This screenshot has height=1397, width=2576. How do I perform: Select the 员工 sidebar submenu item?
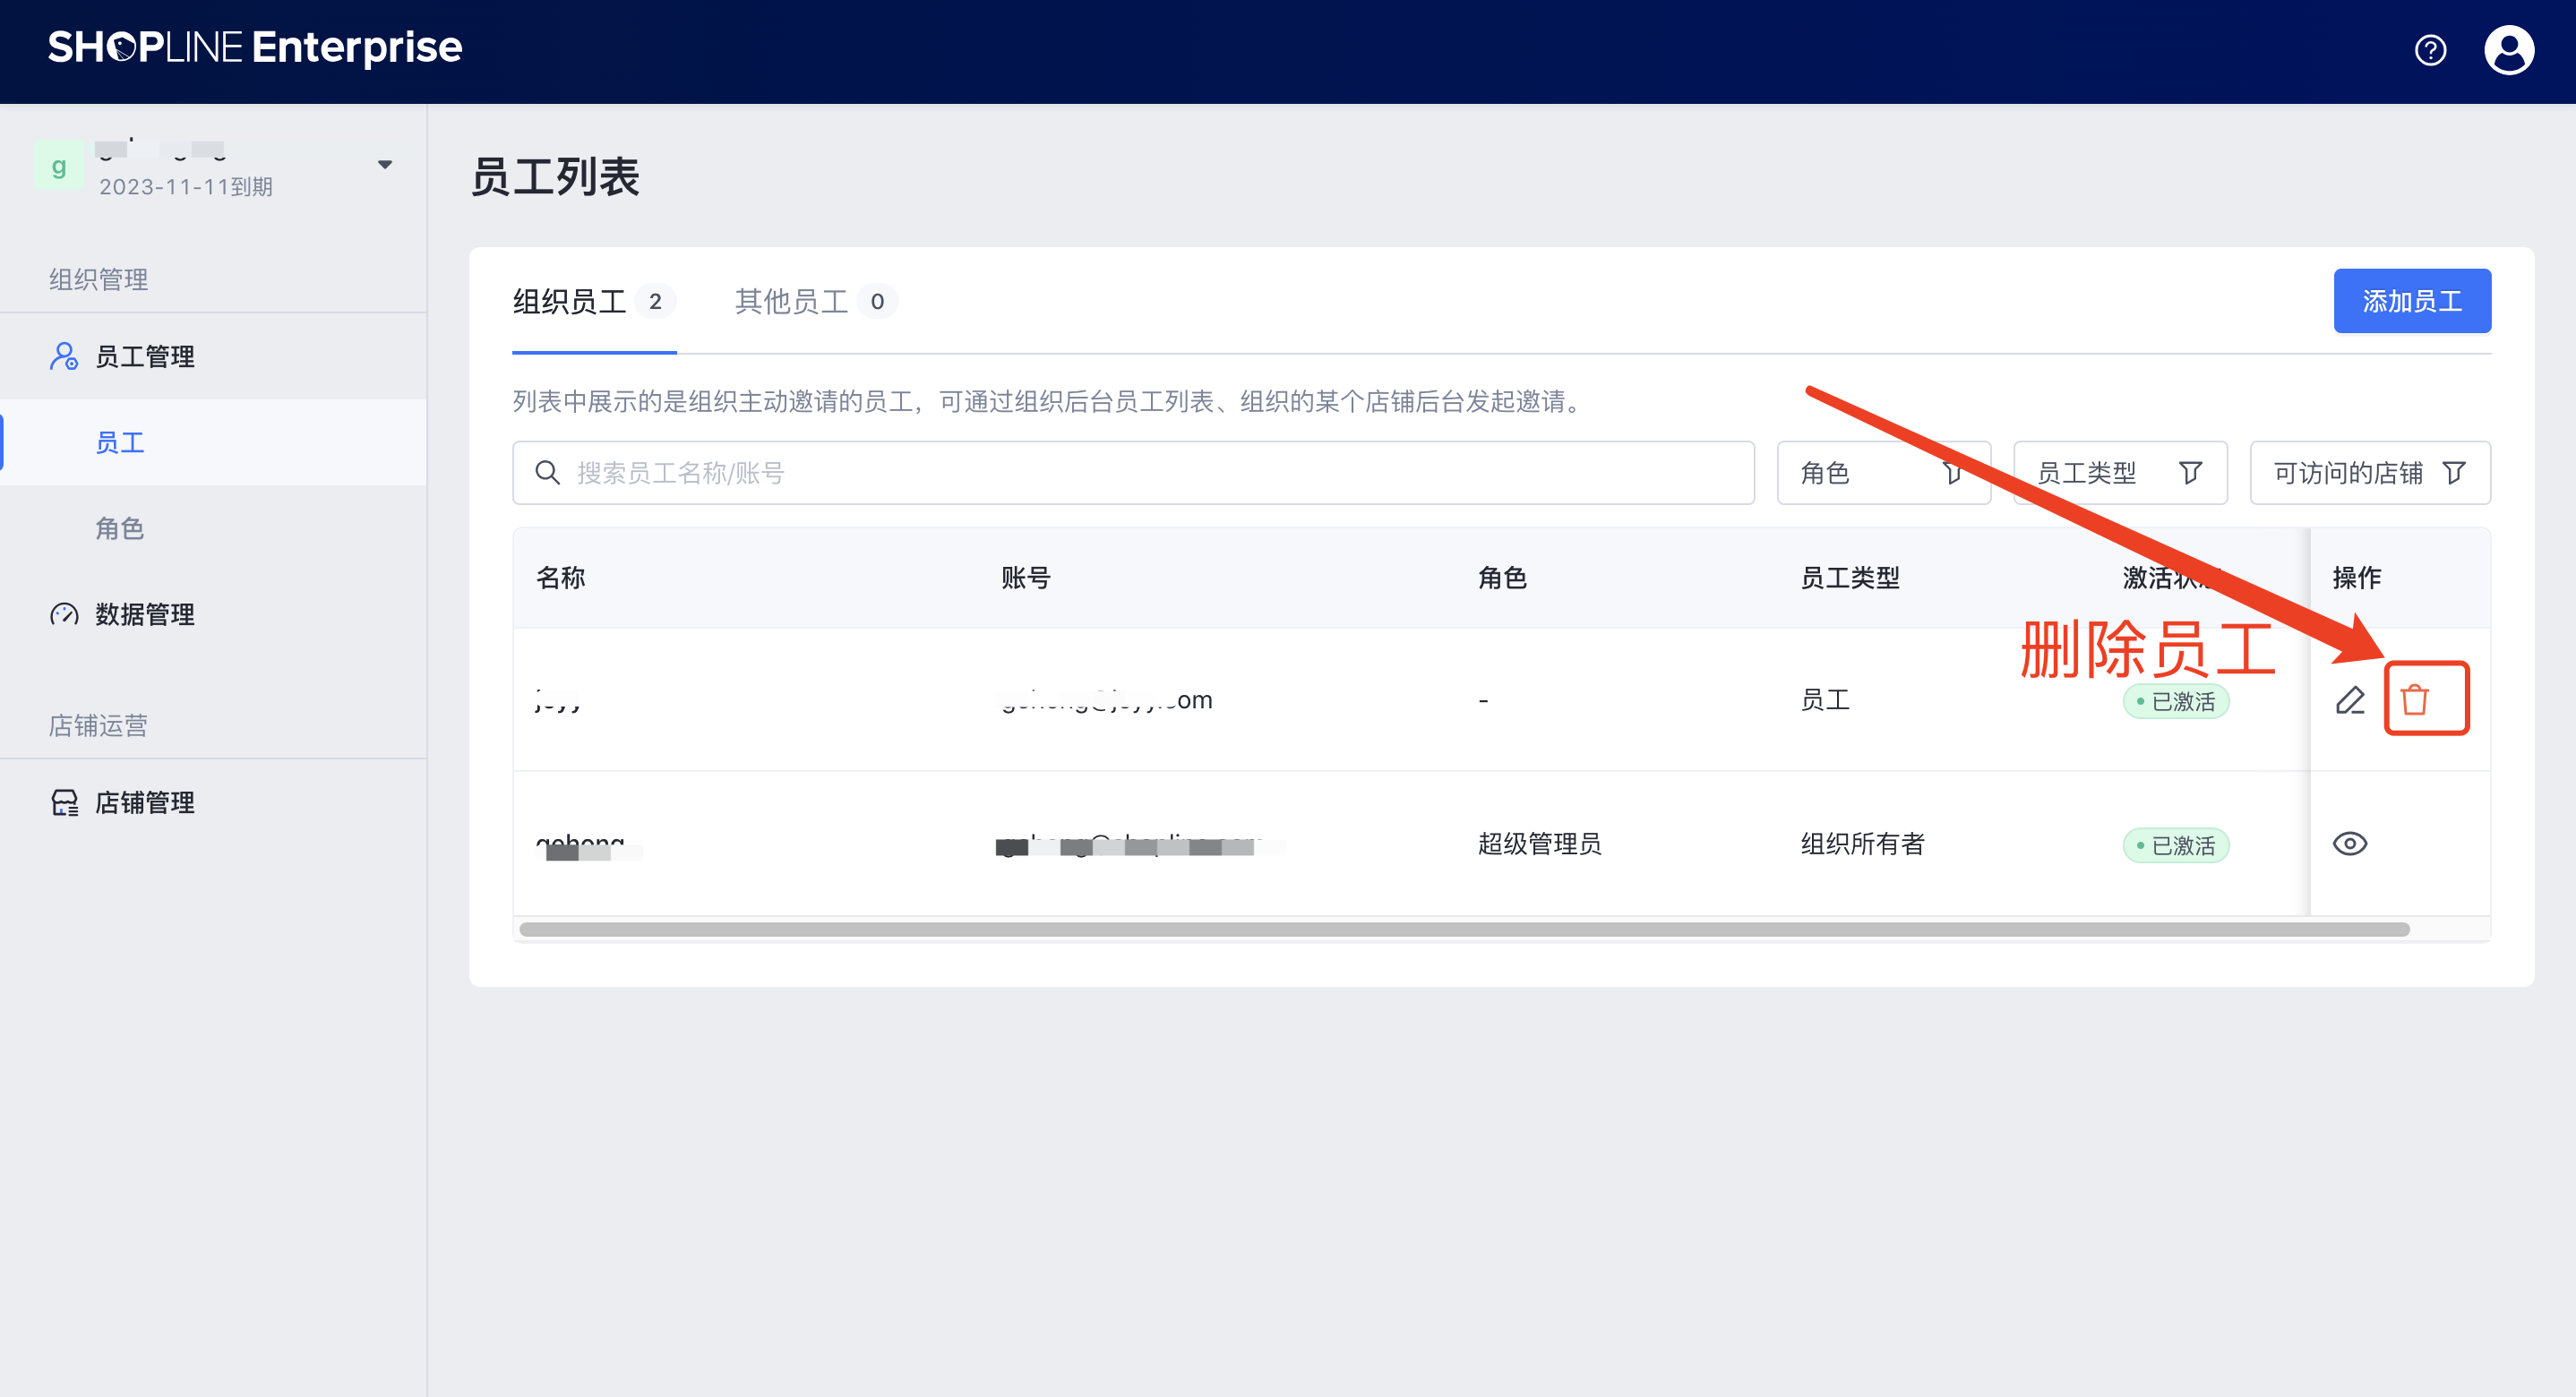[120, 442]
